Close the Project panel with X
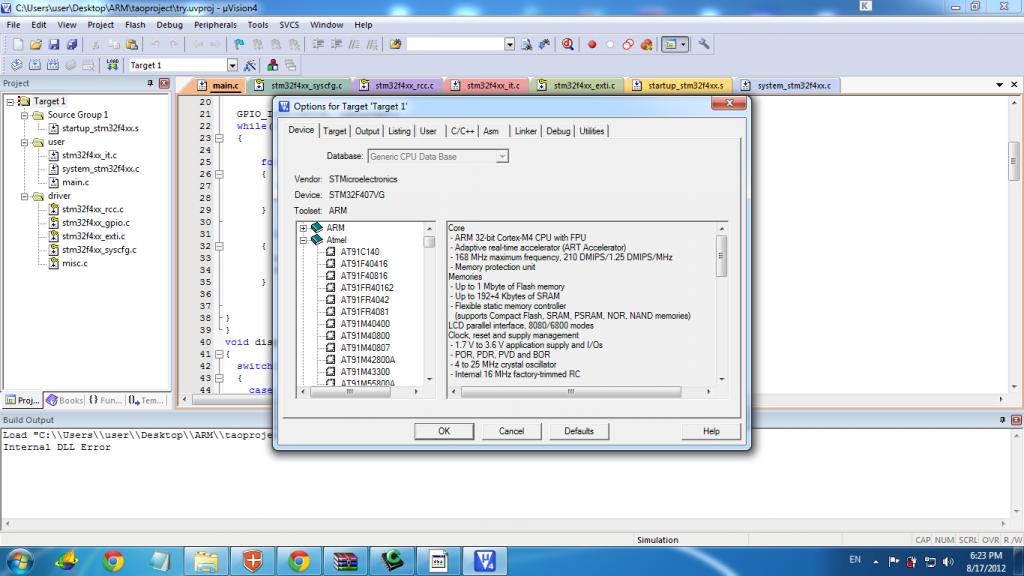 click(x=164, y=84)
